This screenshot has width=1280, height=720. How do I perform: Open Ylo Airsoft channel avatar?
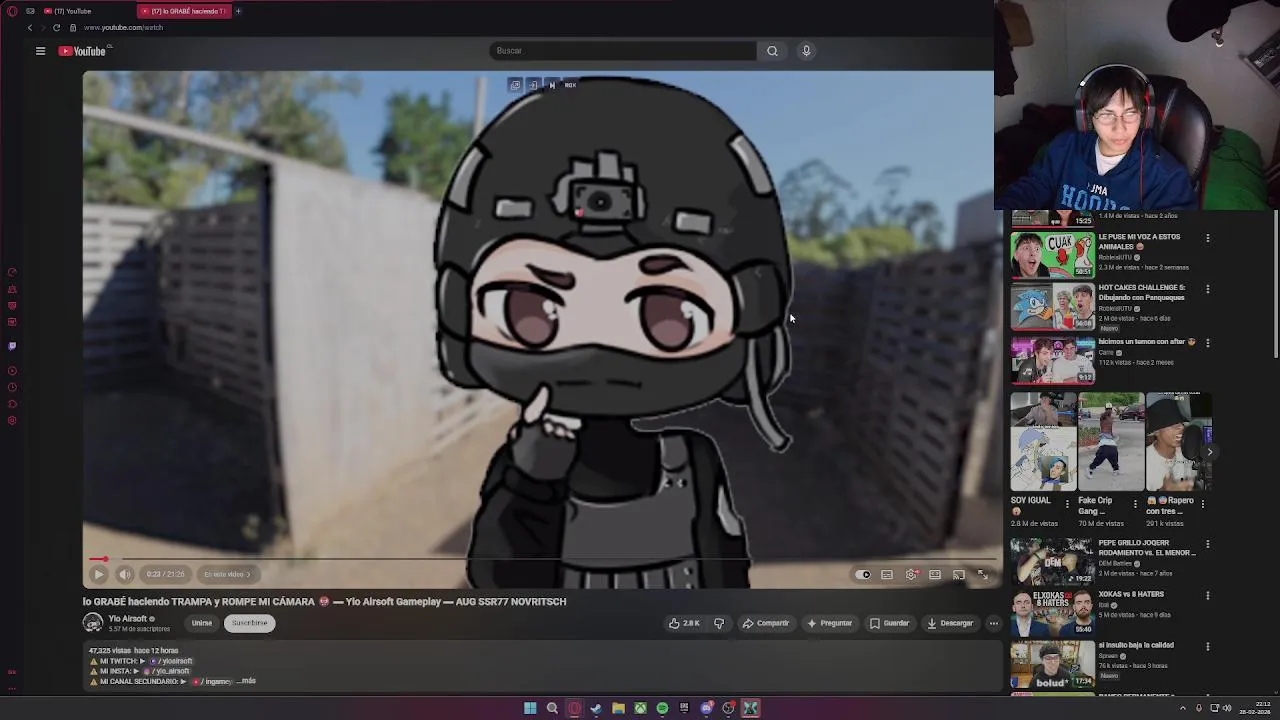(93, 623)
